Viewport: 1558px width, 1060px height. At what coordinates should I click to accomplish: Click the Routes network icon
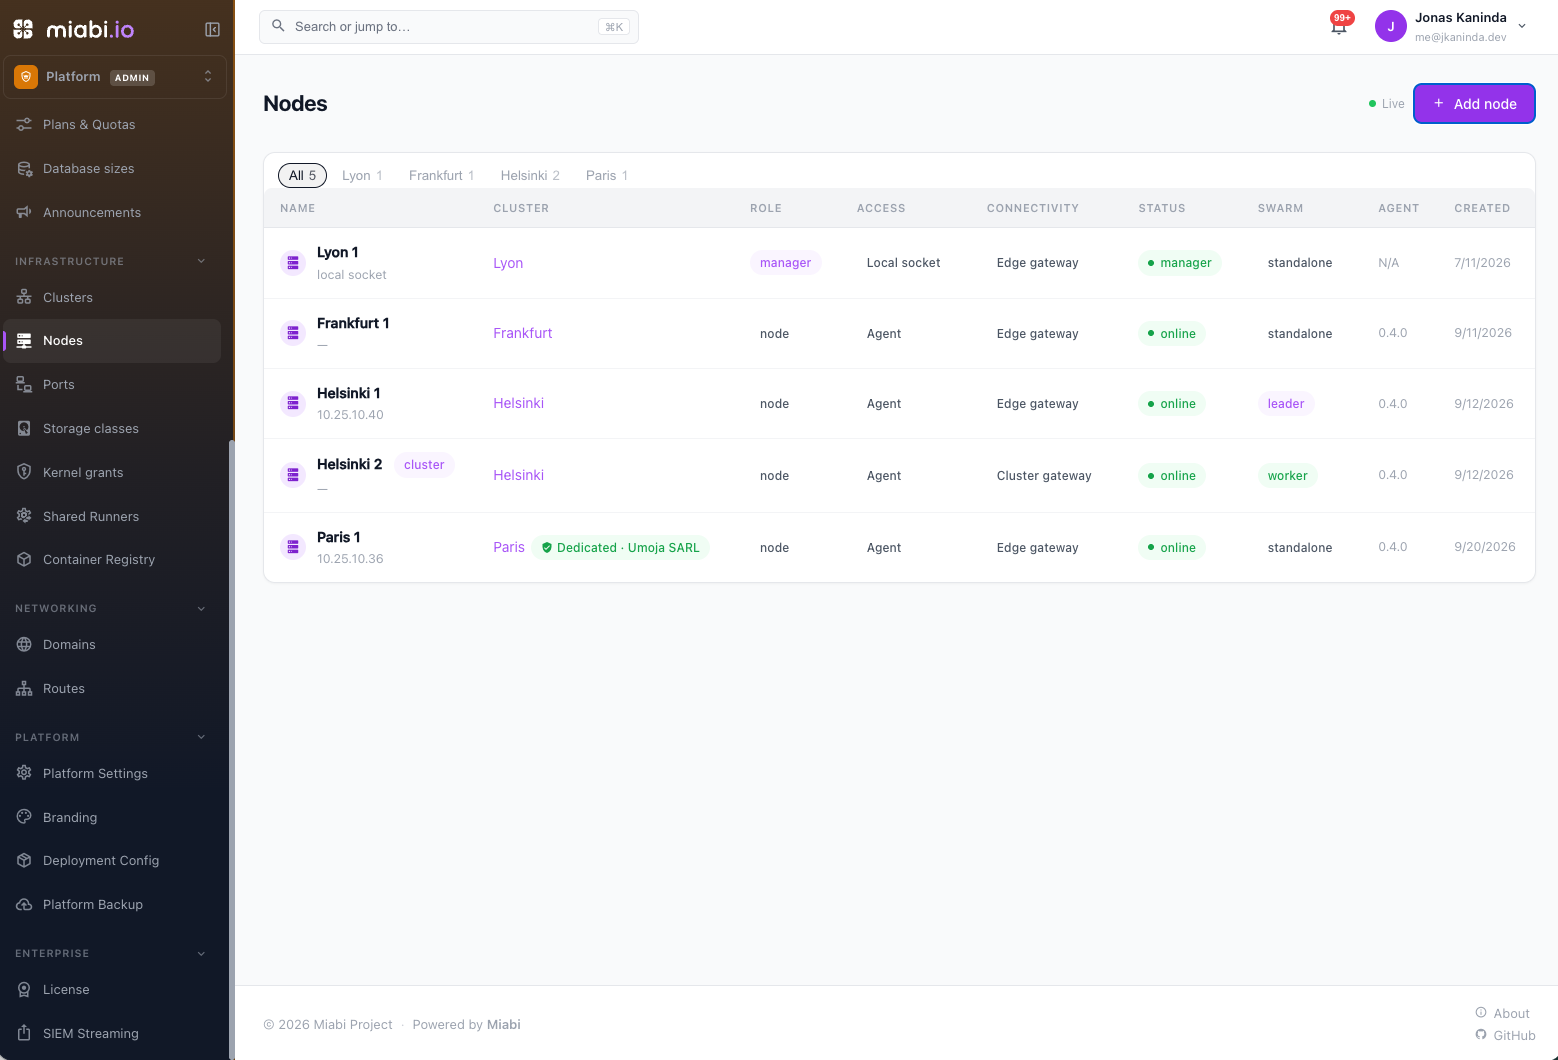point(24,688)
